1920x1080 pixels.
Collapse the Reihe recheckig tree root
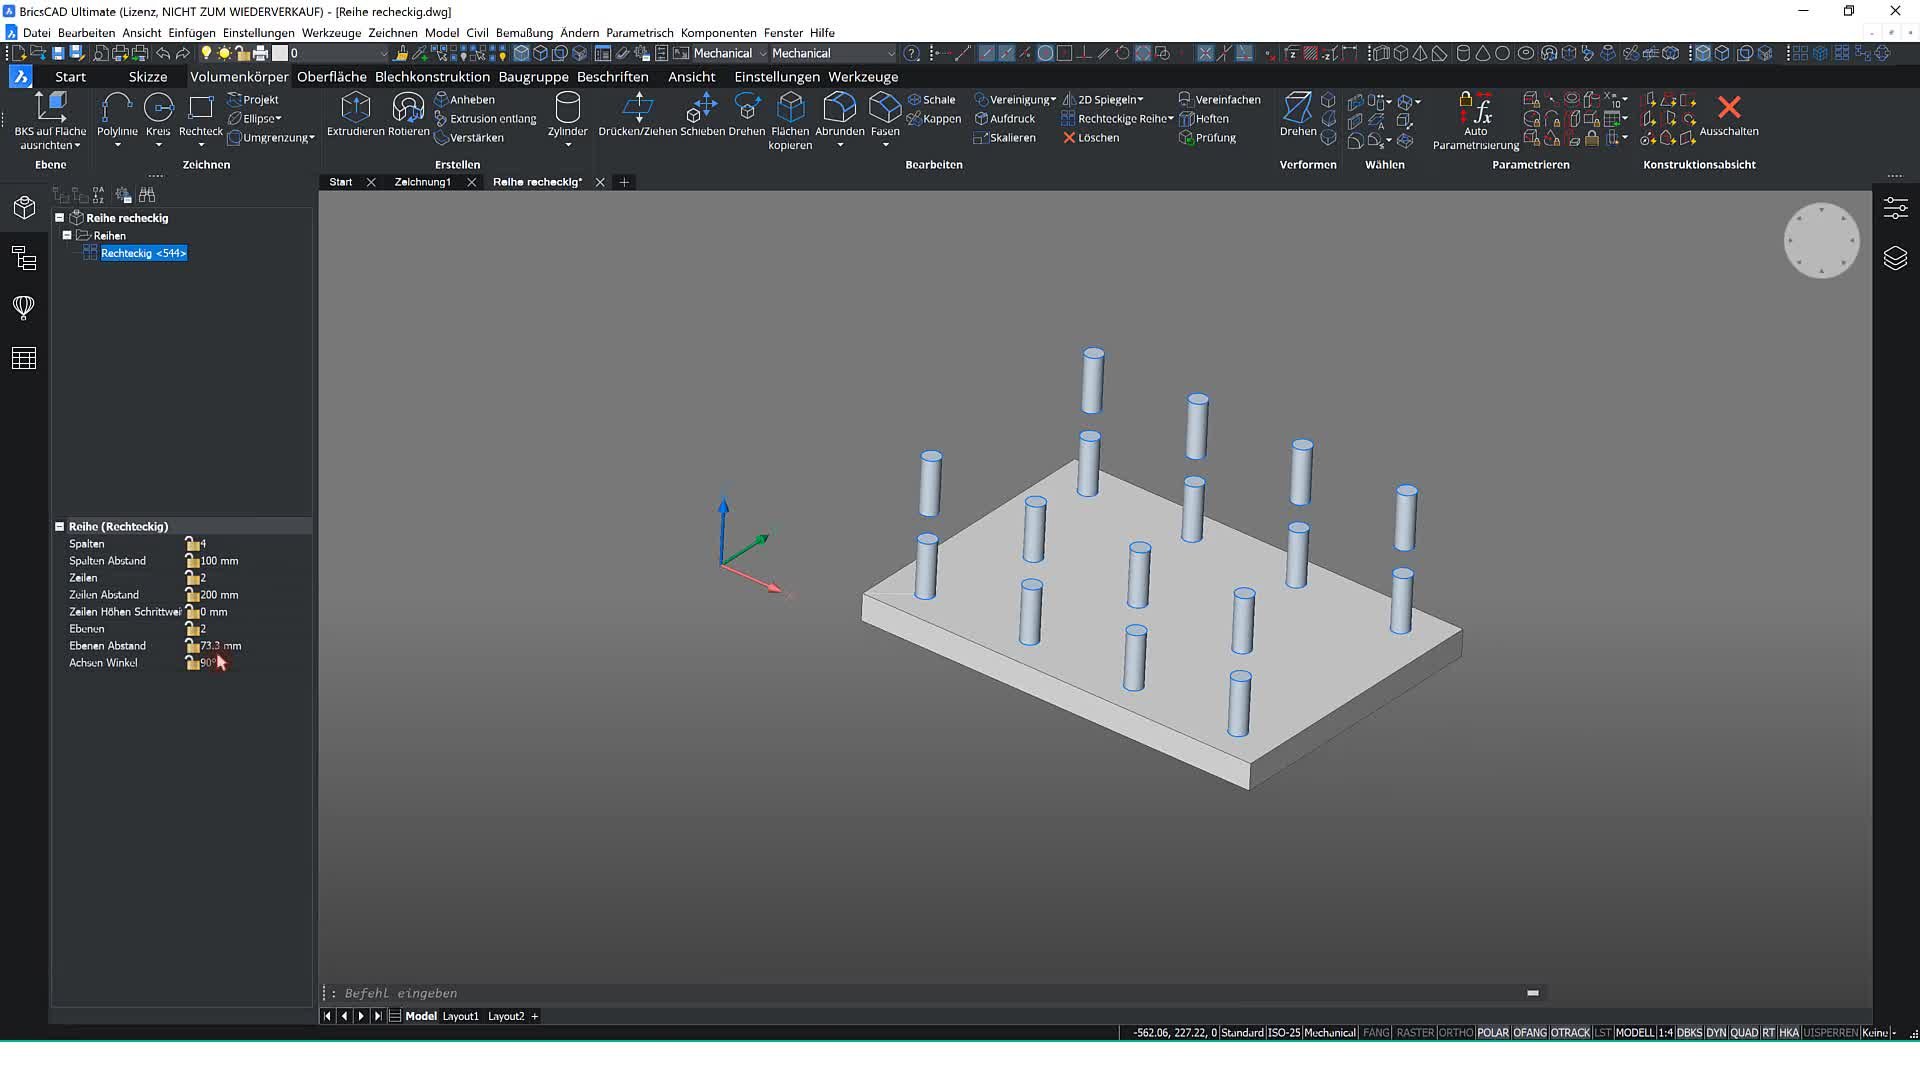[x=59, y=217]
